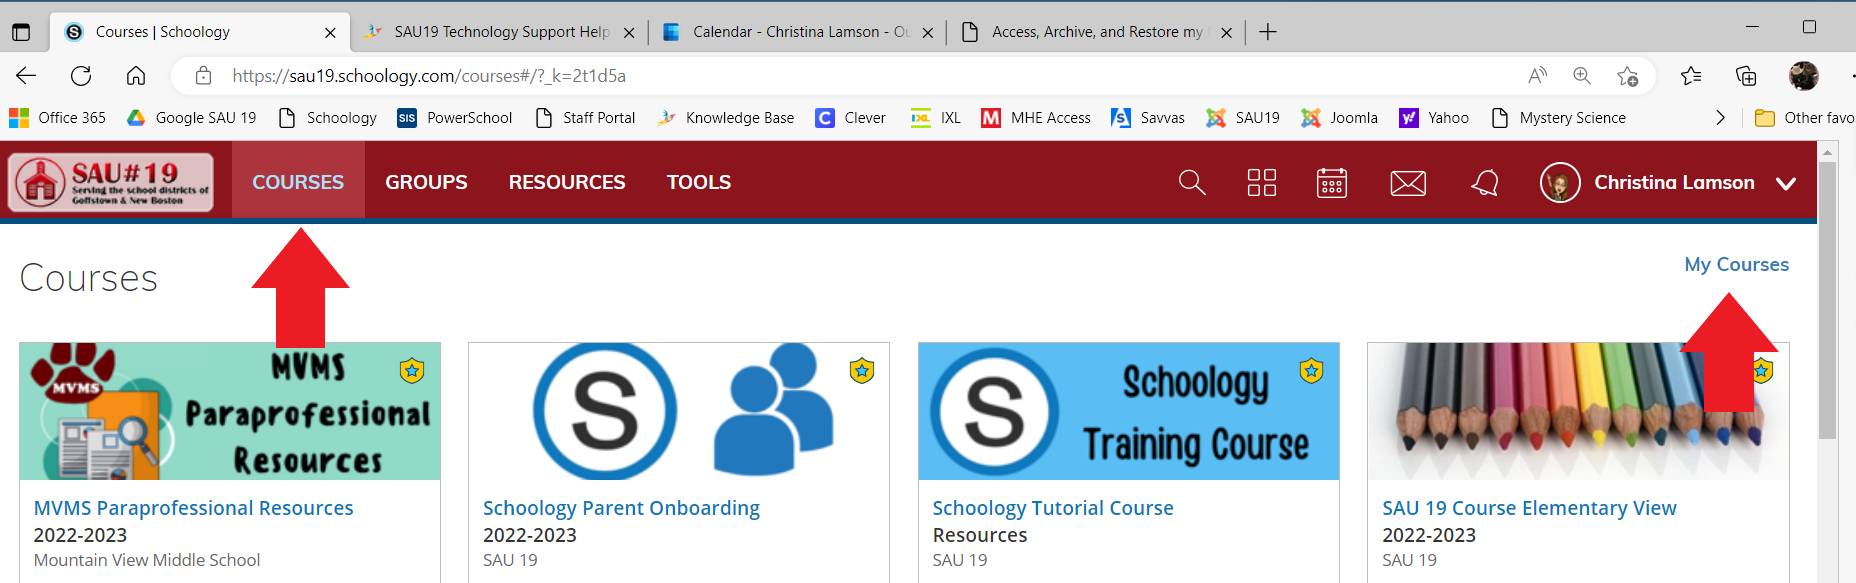
Task: Click badge icon on Parent Onboarding card
Action: point(862,371)
